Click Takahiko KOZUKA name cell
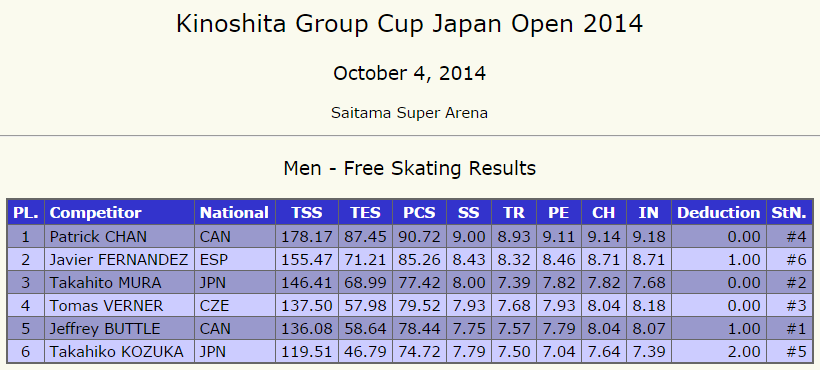The image size is (820, 370). [119, 352]
